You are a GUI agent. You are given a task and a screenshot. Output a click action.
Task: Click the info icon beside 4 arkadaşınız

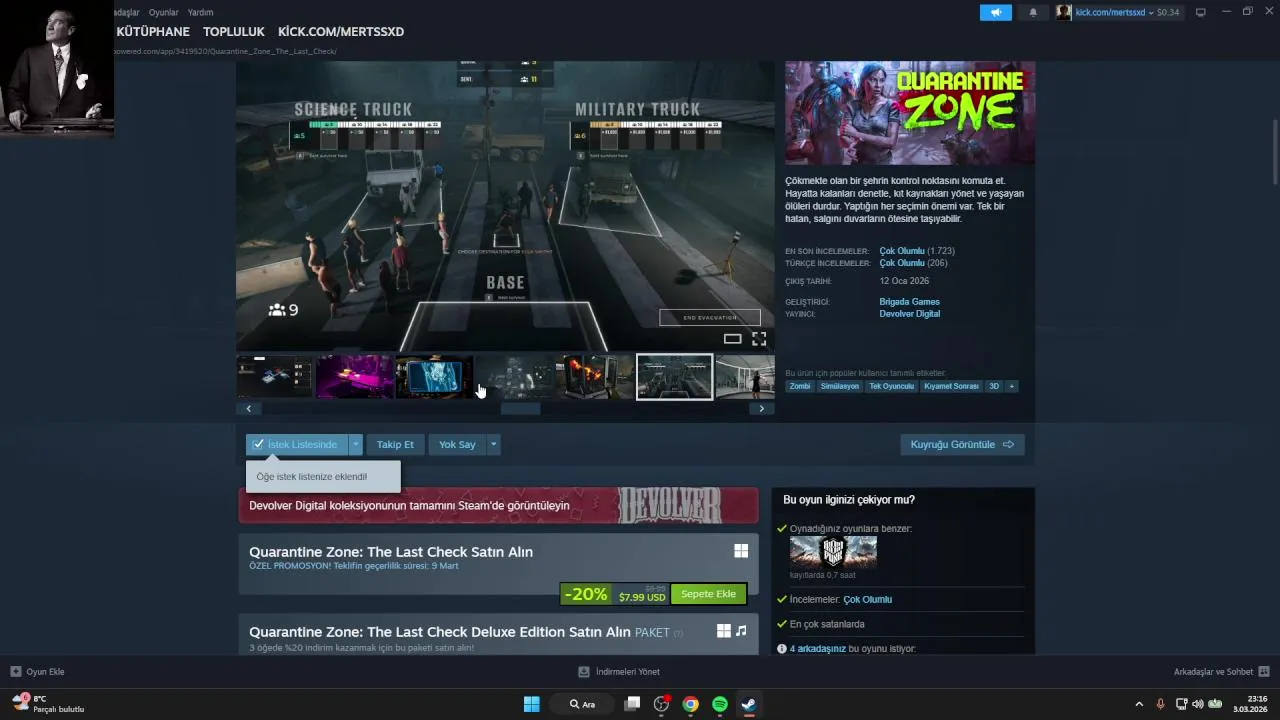[782, 649]
